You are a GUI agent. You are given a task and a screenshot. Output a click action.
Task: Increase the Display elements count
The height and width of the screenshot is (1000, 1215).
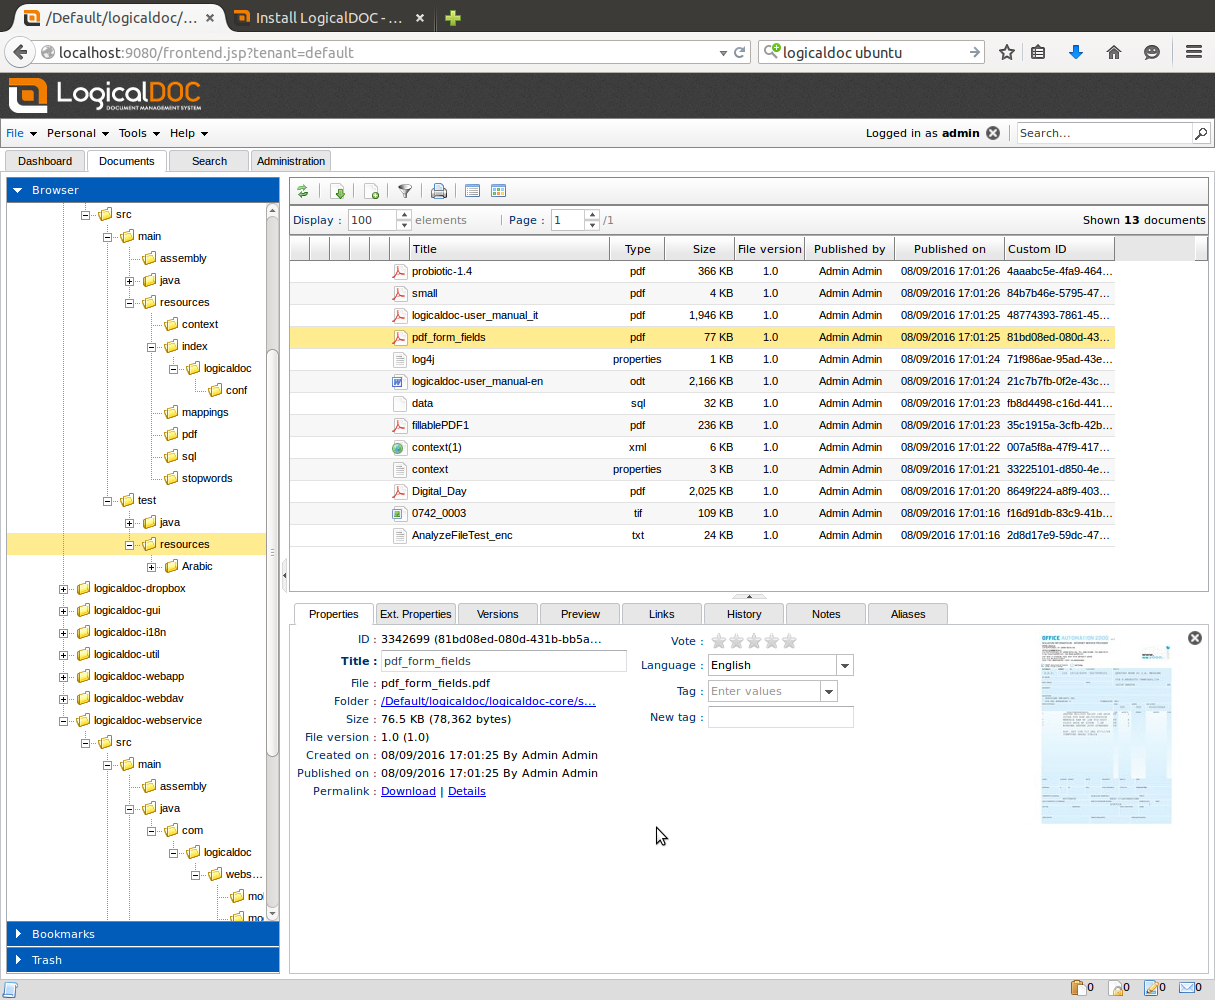(404, 215)
